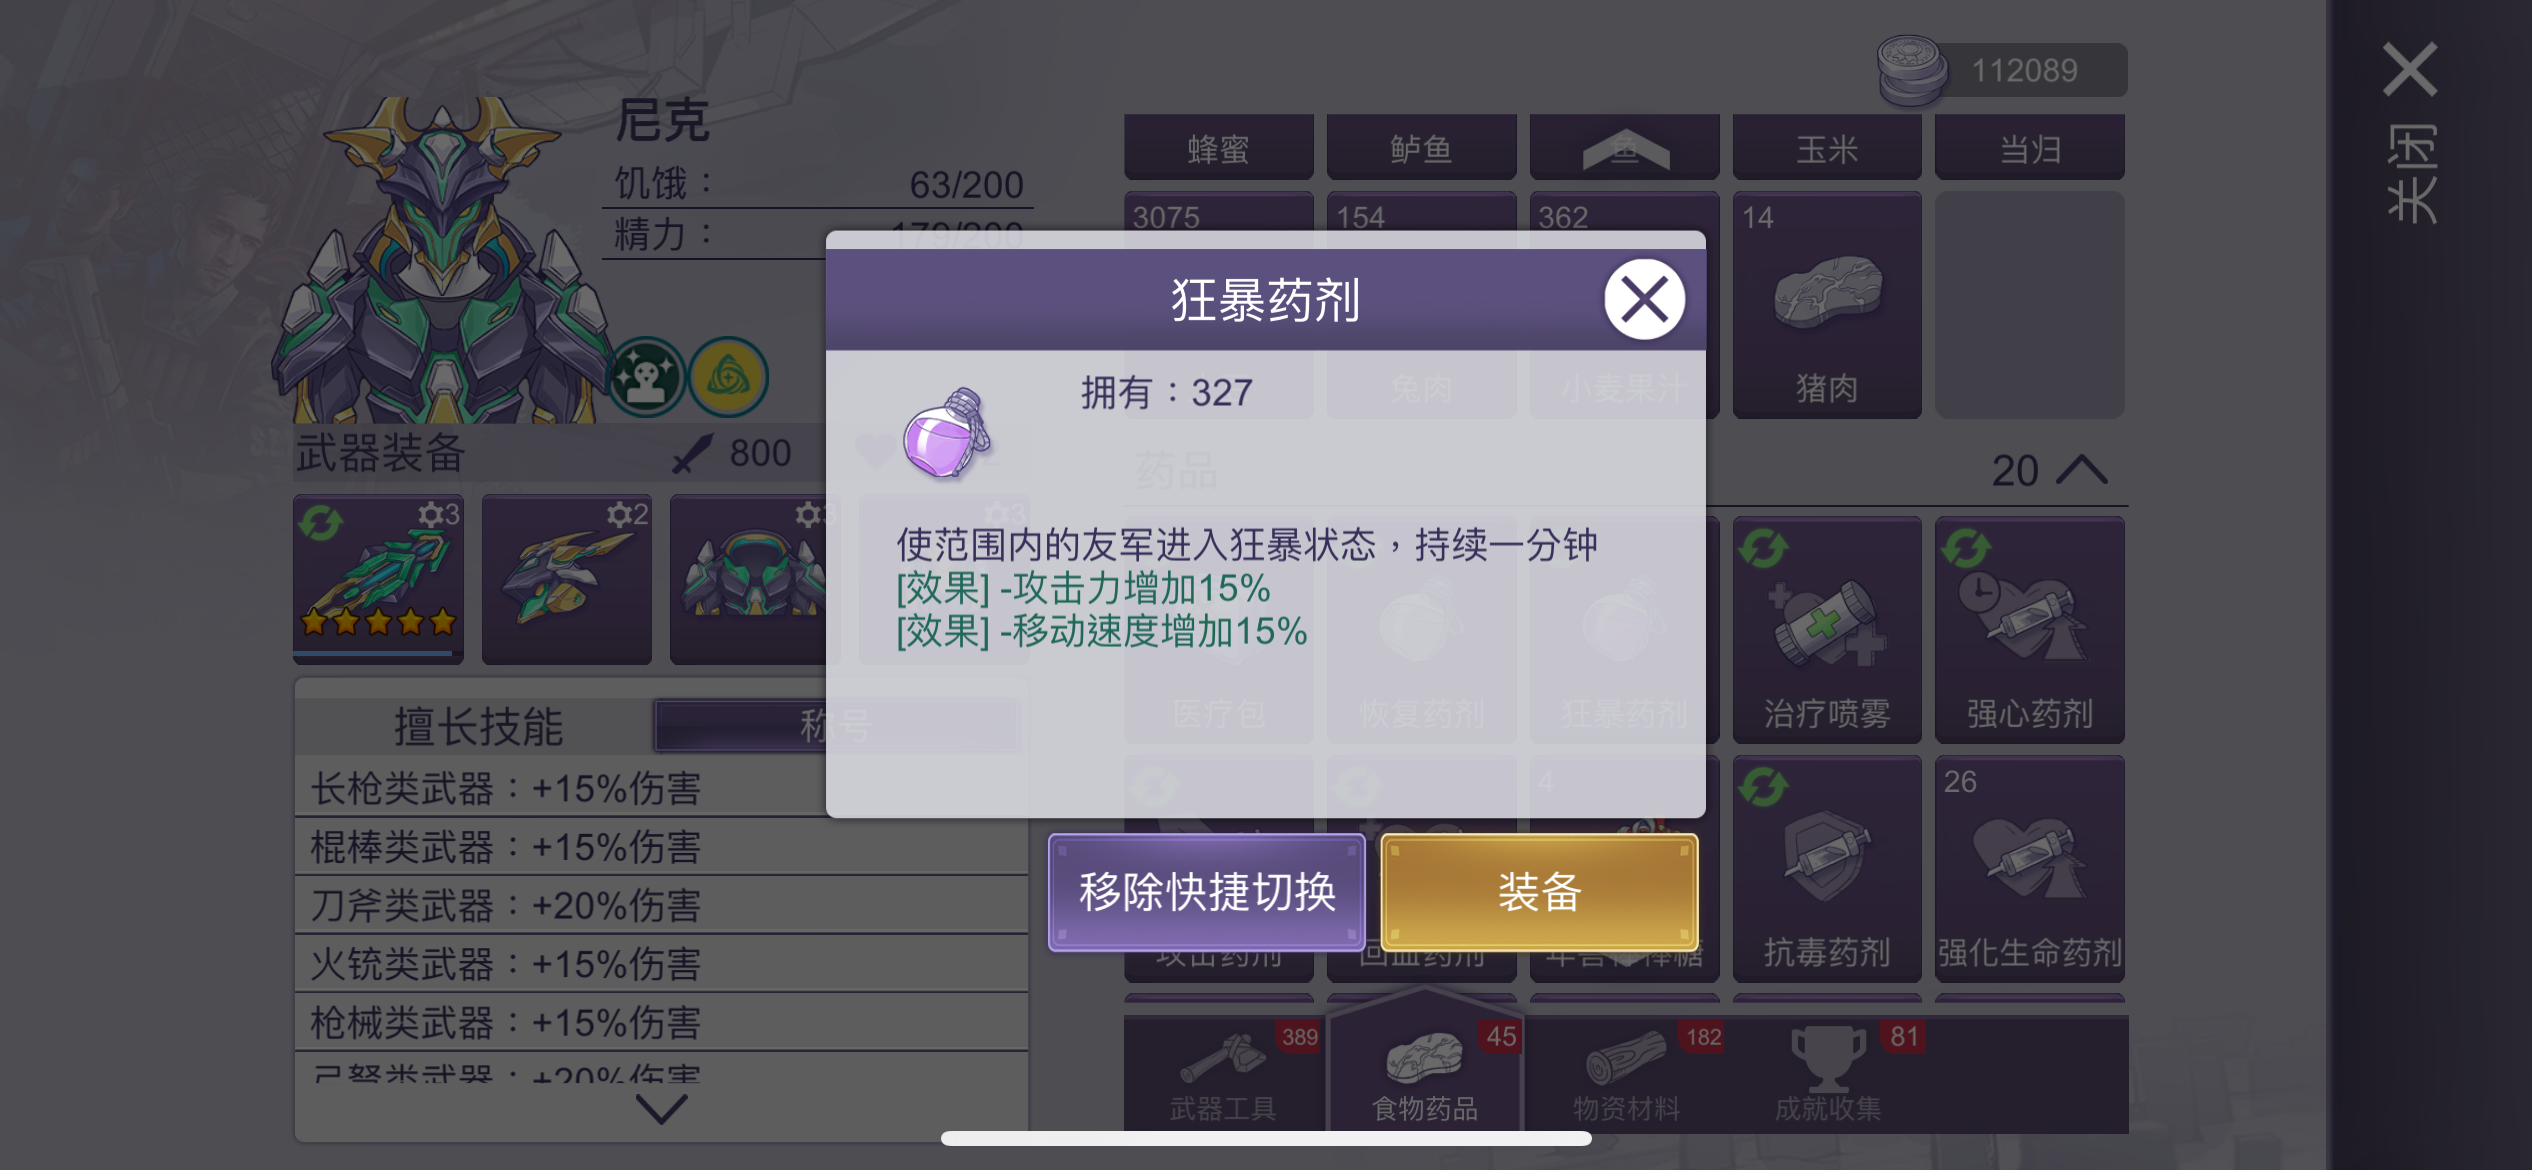Select the 强化生命药剂 item
Screen dimensions: 2532x1170
(x=2029, y=868)
